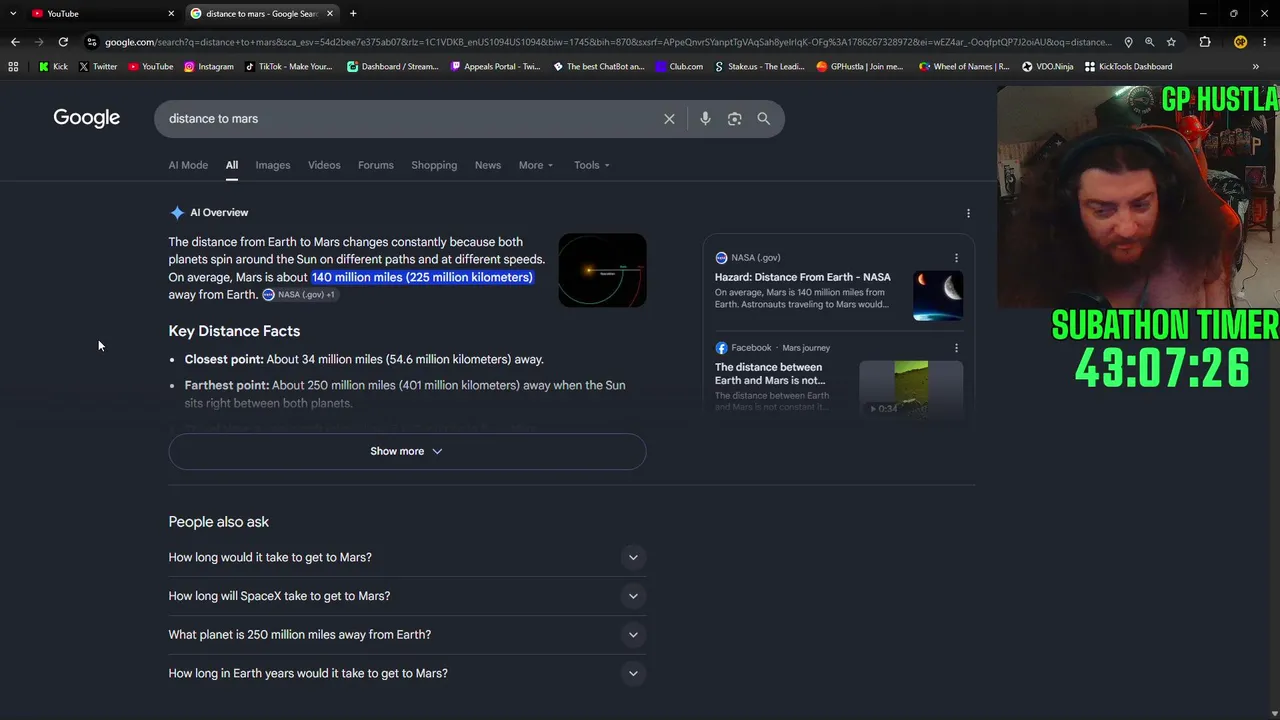This screenshot has height=720, width=1280.
Task: Open AI Overview three-dot options
Action: tap(968, 213)
